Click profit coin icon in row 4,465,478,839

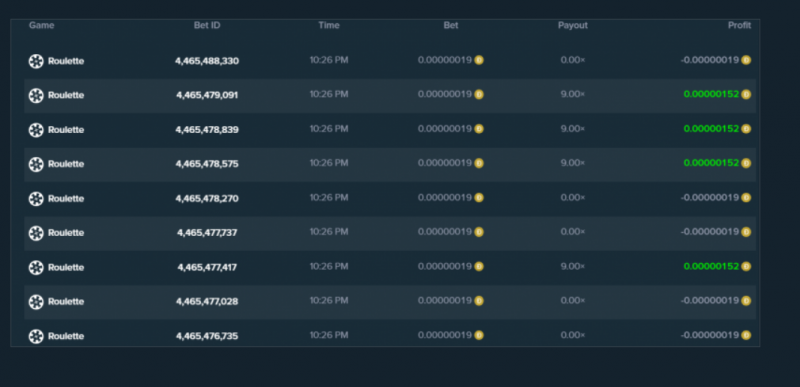746,129
